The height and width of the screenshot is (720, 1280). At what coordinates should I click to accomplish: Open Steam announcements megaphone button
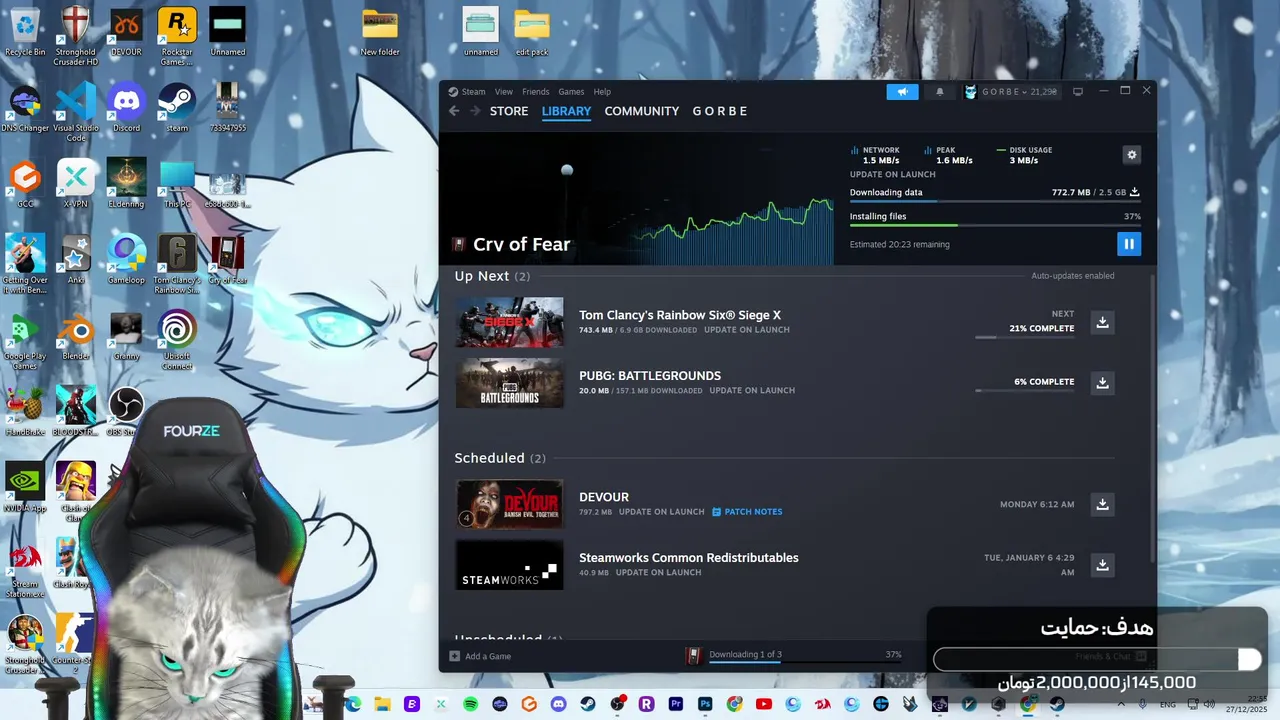pos(902,92)
